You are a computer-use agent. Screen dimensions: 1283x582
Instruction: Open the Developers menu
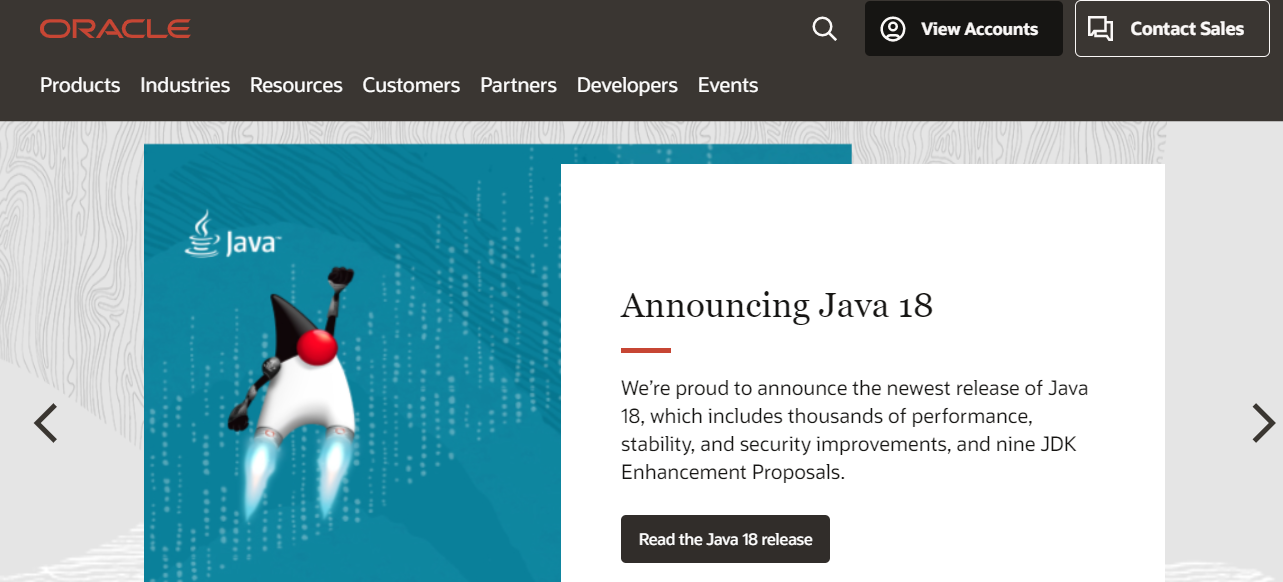click(x=627, y=85)
